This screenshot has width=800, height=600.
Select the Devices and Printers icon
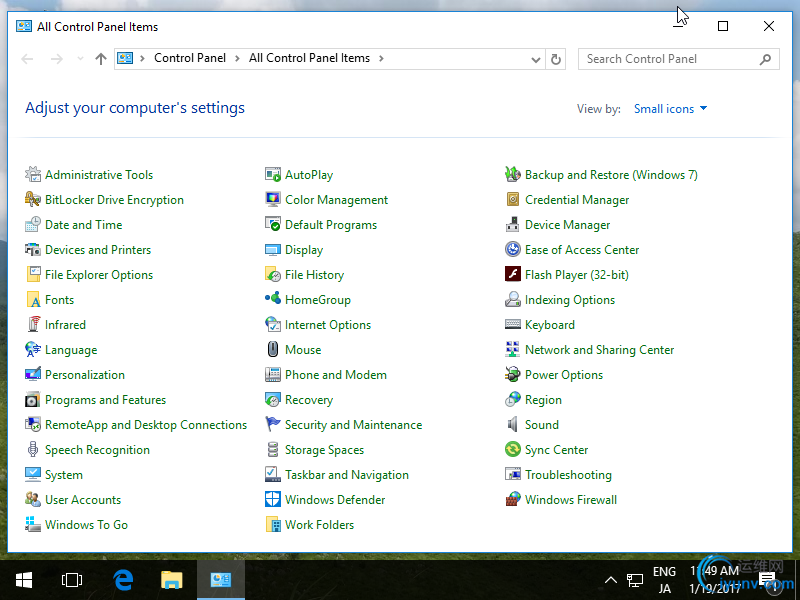point(33,249)
